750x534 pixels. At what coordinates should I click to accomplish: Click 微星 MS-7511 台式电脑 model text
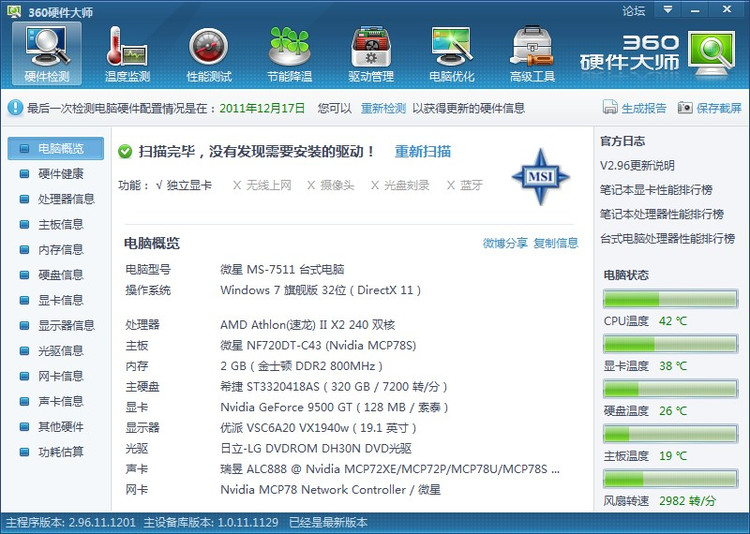click(x=282, y=269)
